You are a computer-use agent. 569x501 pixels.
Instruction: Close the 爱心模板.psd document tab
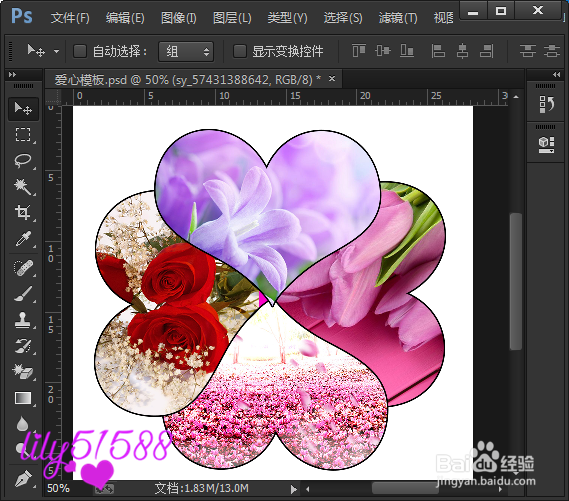(332, 78)
